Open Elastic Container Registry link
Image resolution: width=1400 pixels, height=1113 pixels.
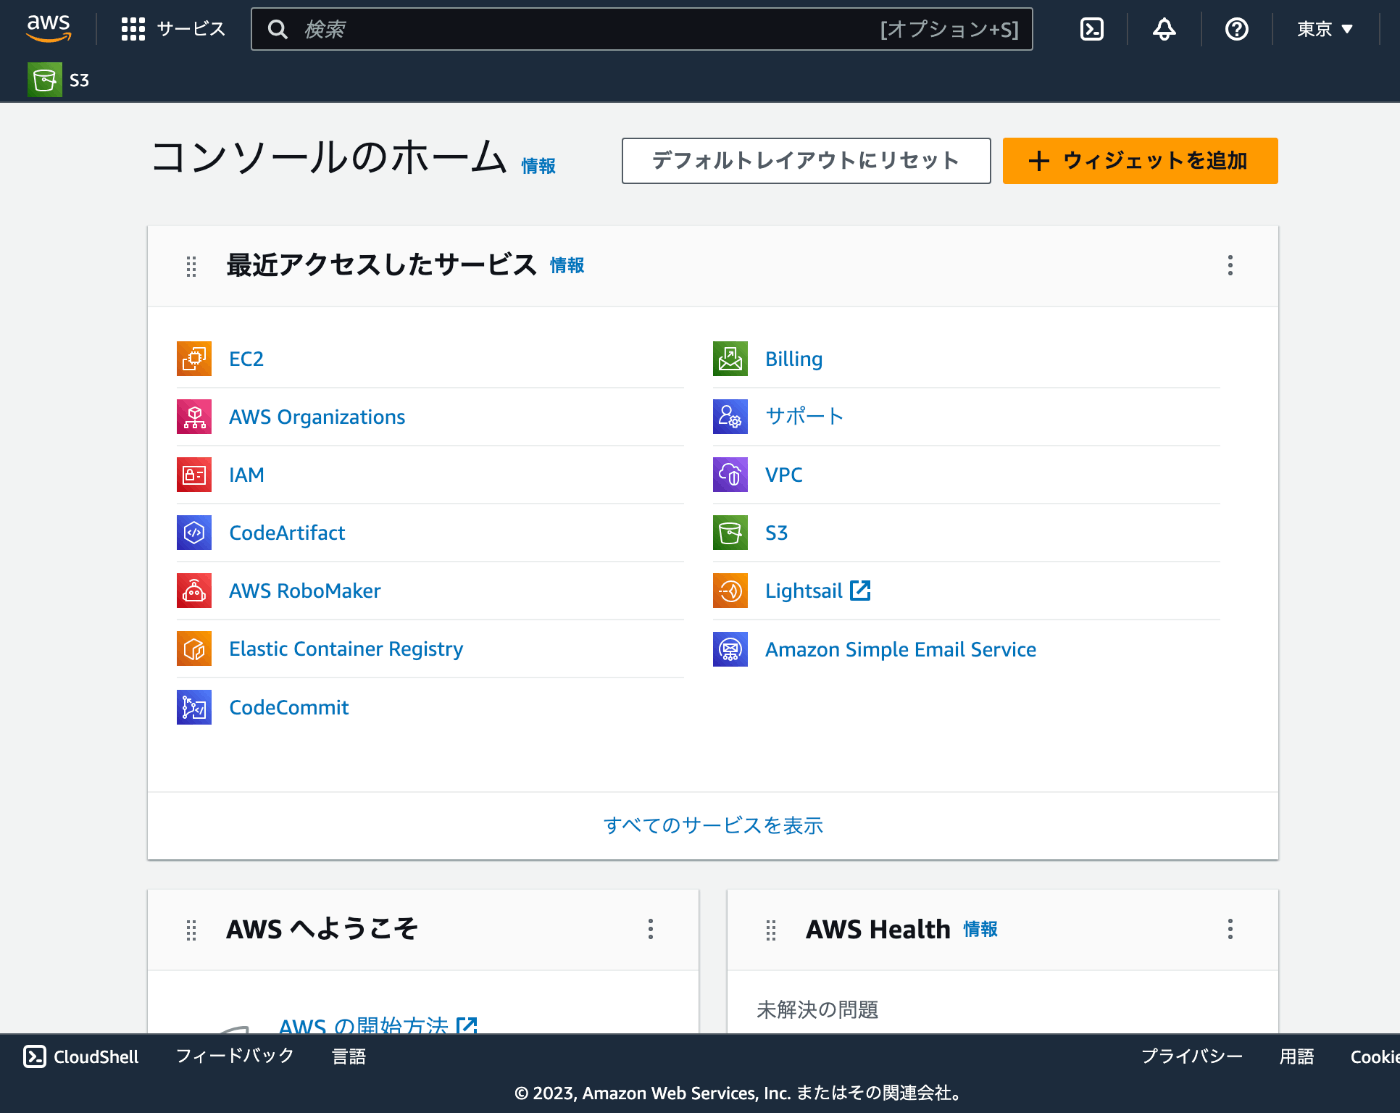tap(346, 649)
